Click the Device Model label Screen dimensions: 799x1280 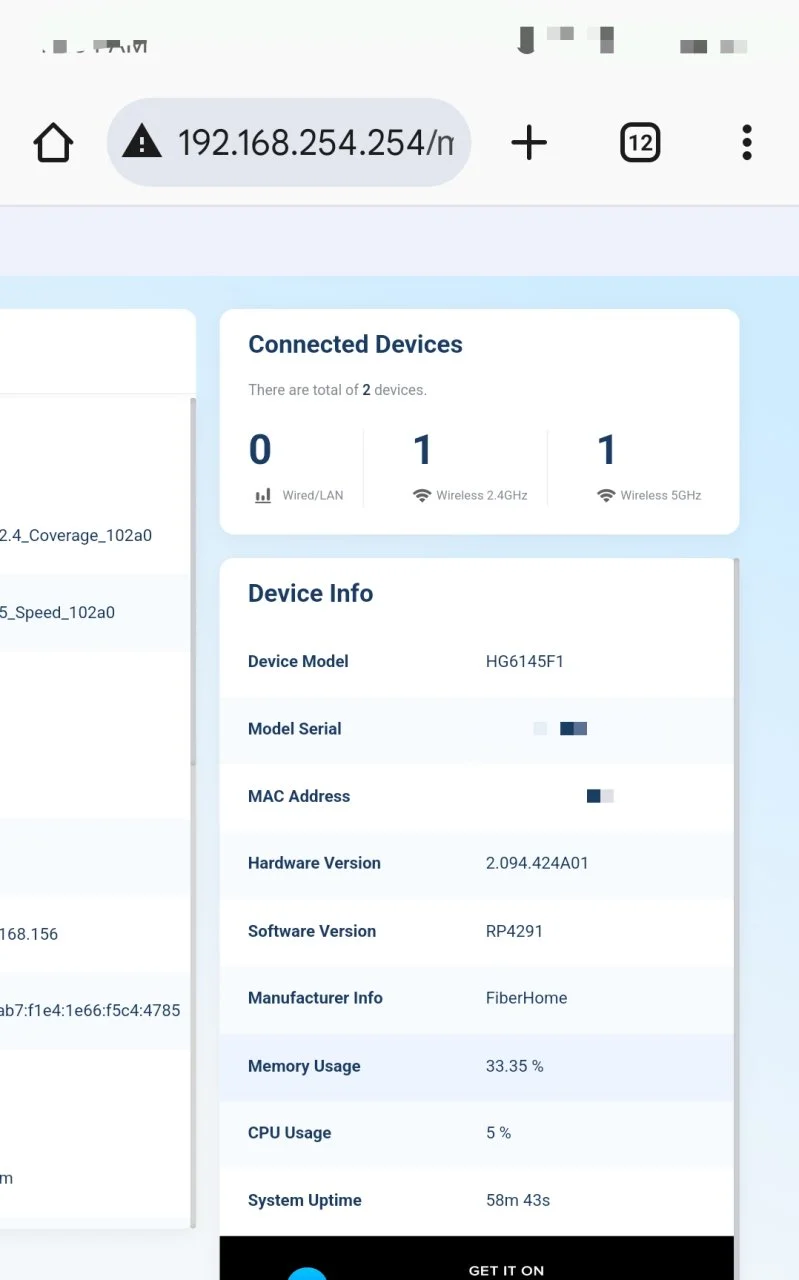[298, 661]
